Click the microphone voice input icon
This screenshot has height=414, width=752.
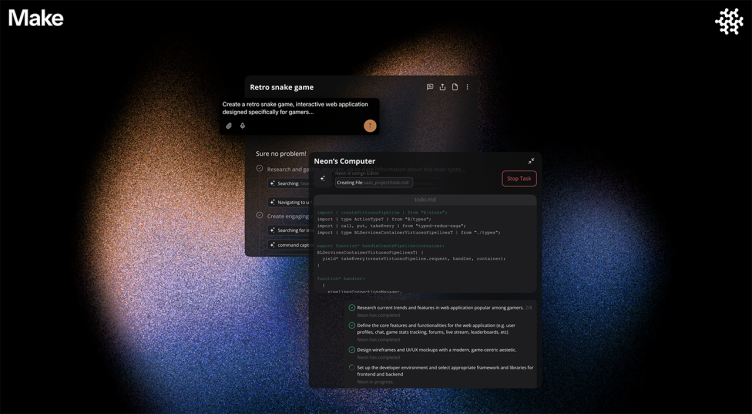tap(242, 126)
